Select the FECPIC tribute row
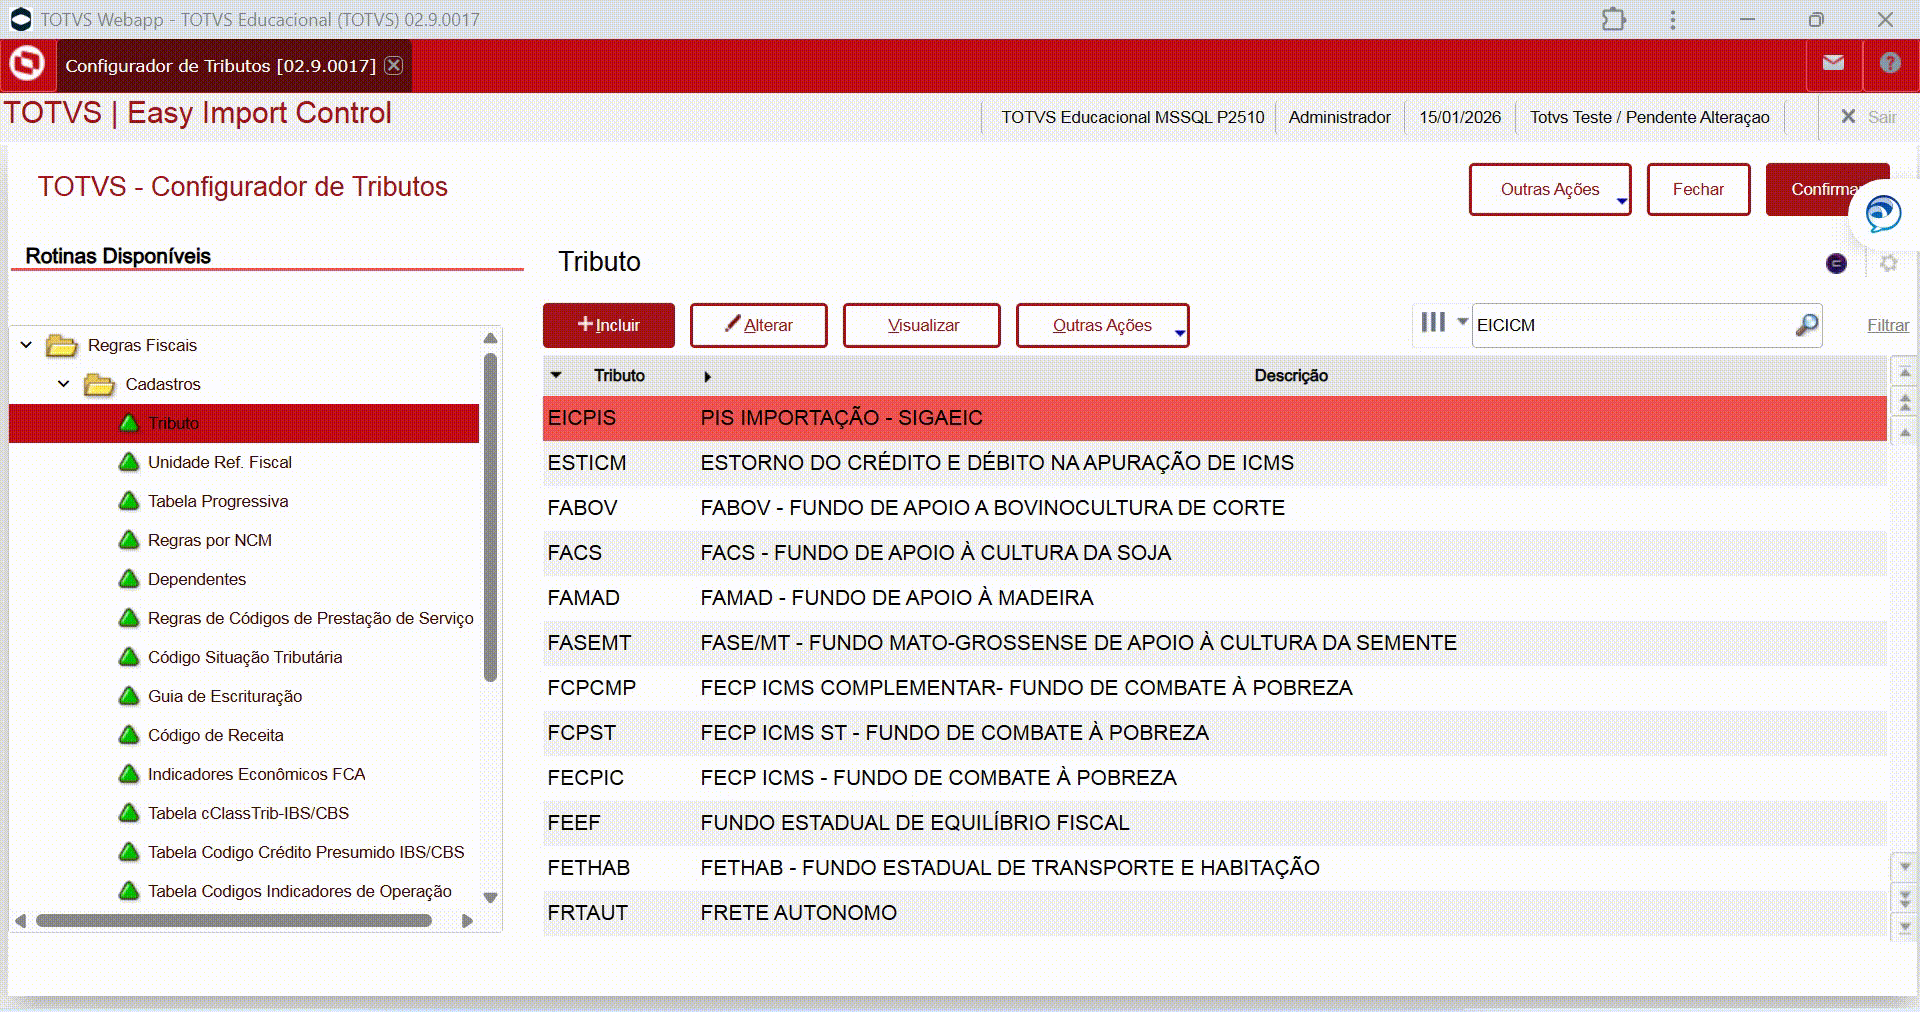The height and width of the screenshot is (1012, 1920). [1214, 778]
